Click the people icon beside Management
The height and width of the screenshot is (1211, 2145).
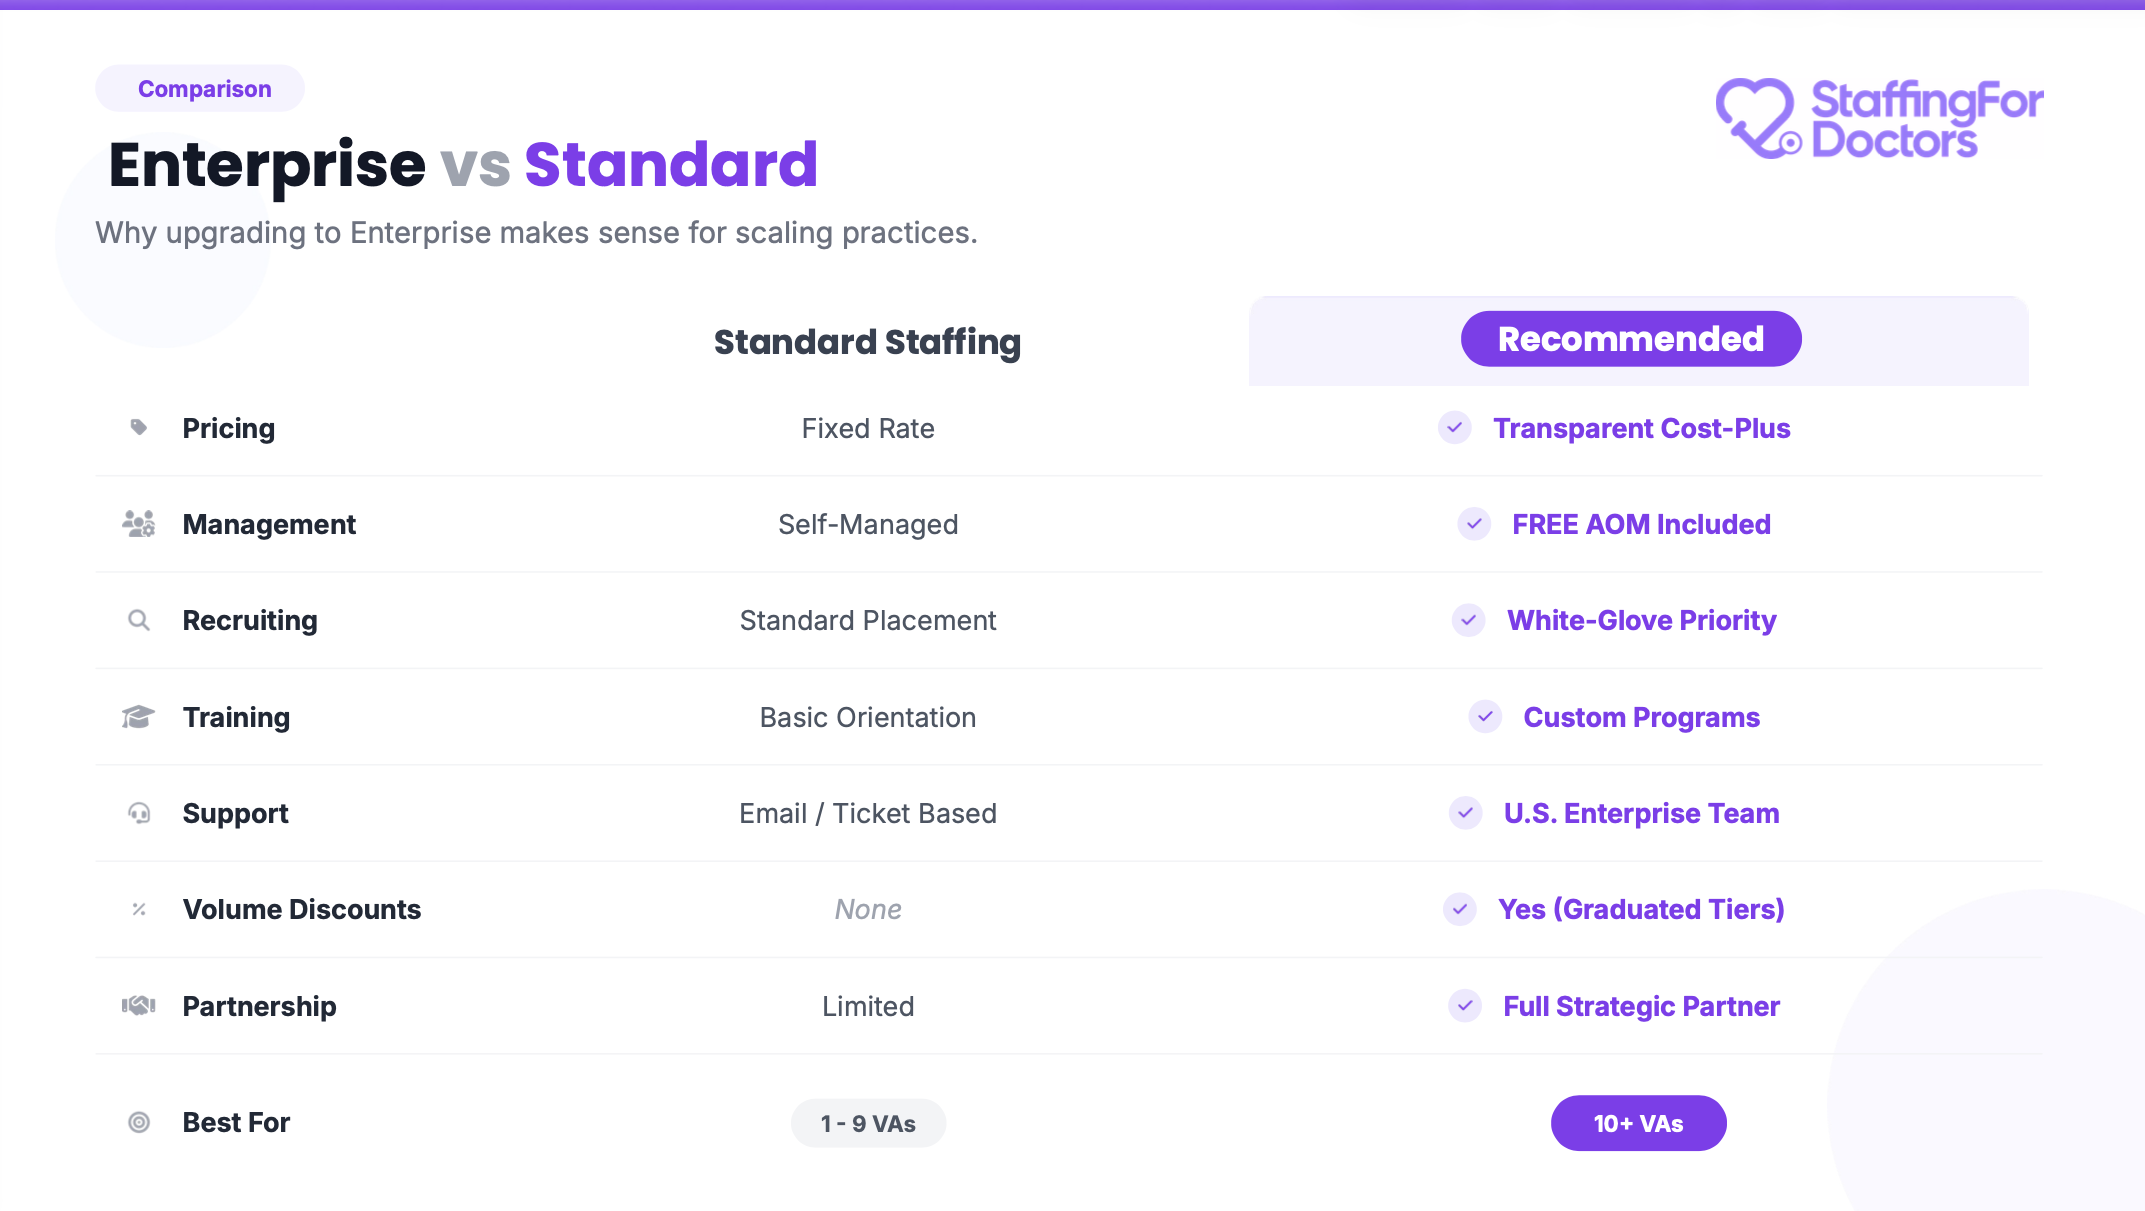pos(139,524)
